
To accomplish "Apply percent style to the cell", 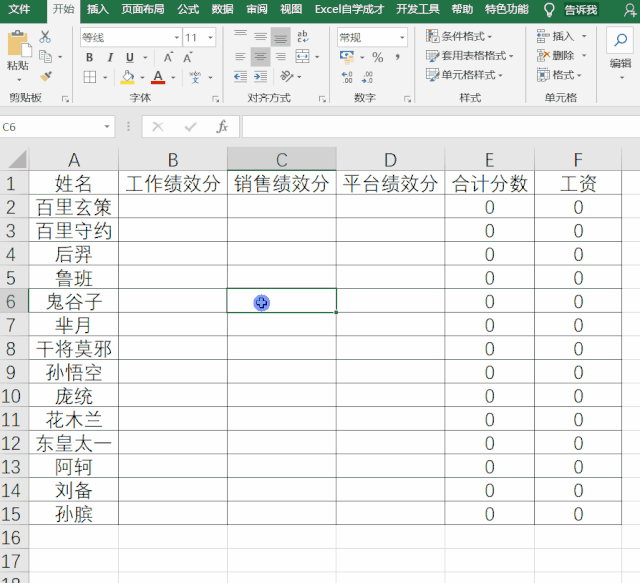I will pyautogui.click(x=378, y=57).
